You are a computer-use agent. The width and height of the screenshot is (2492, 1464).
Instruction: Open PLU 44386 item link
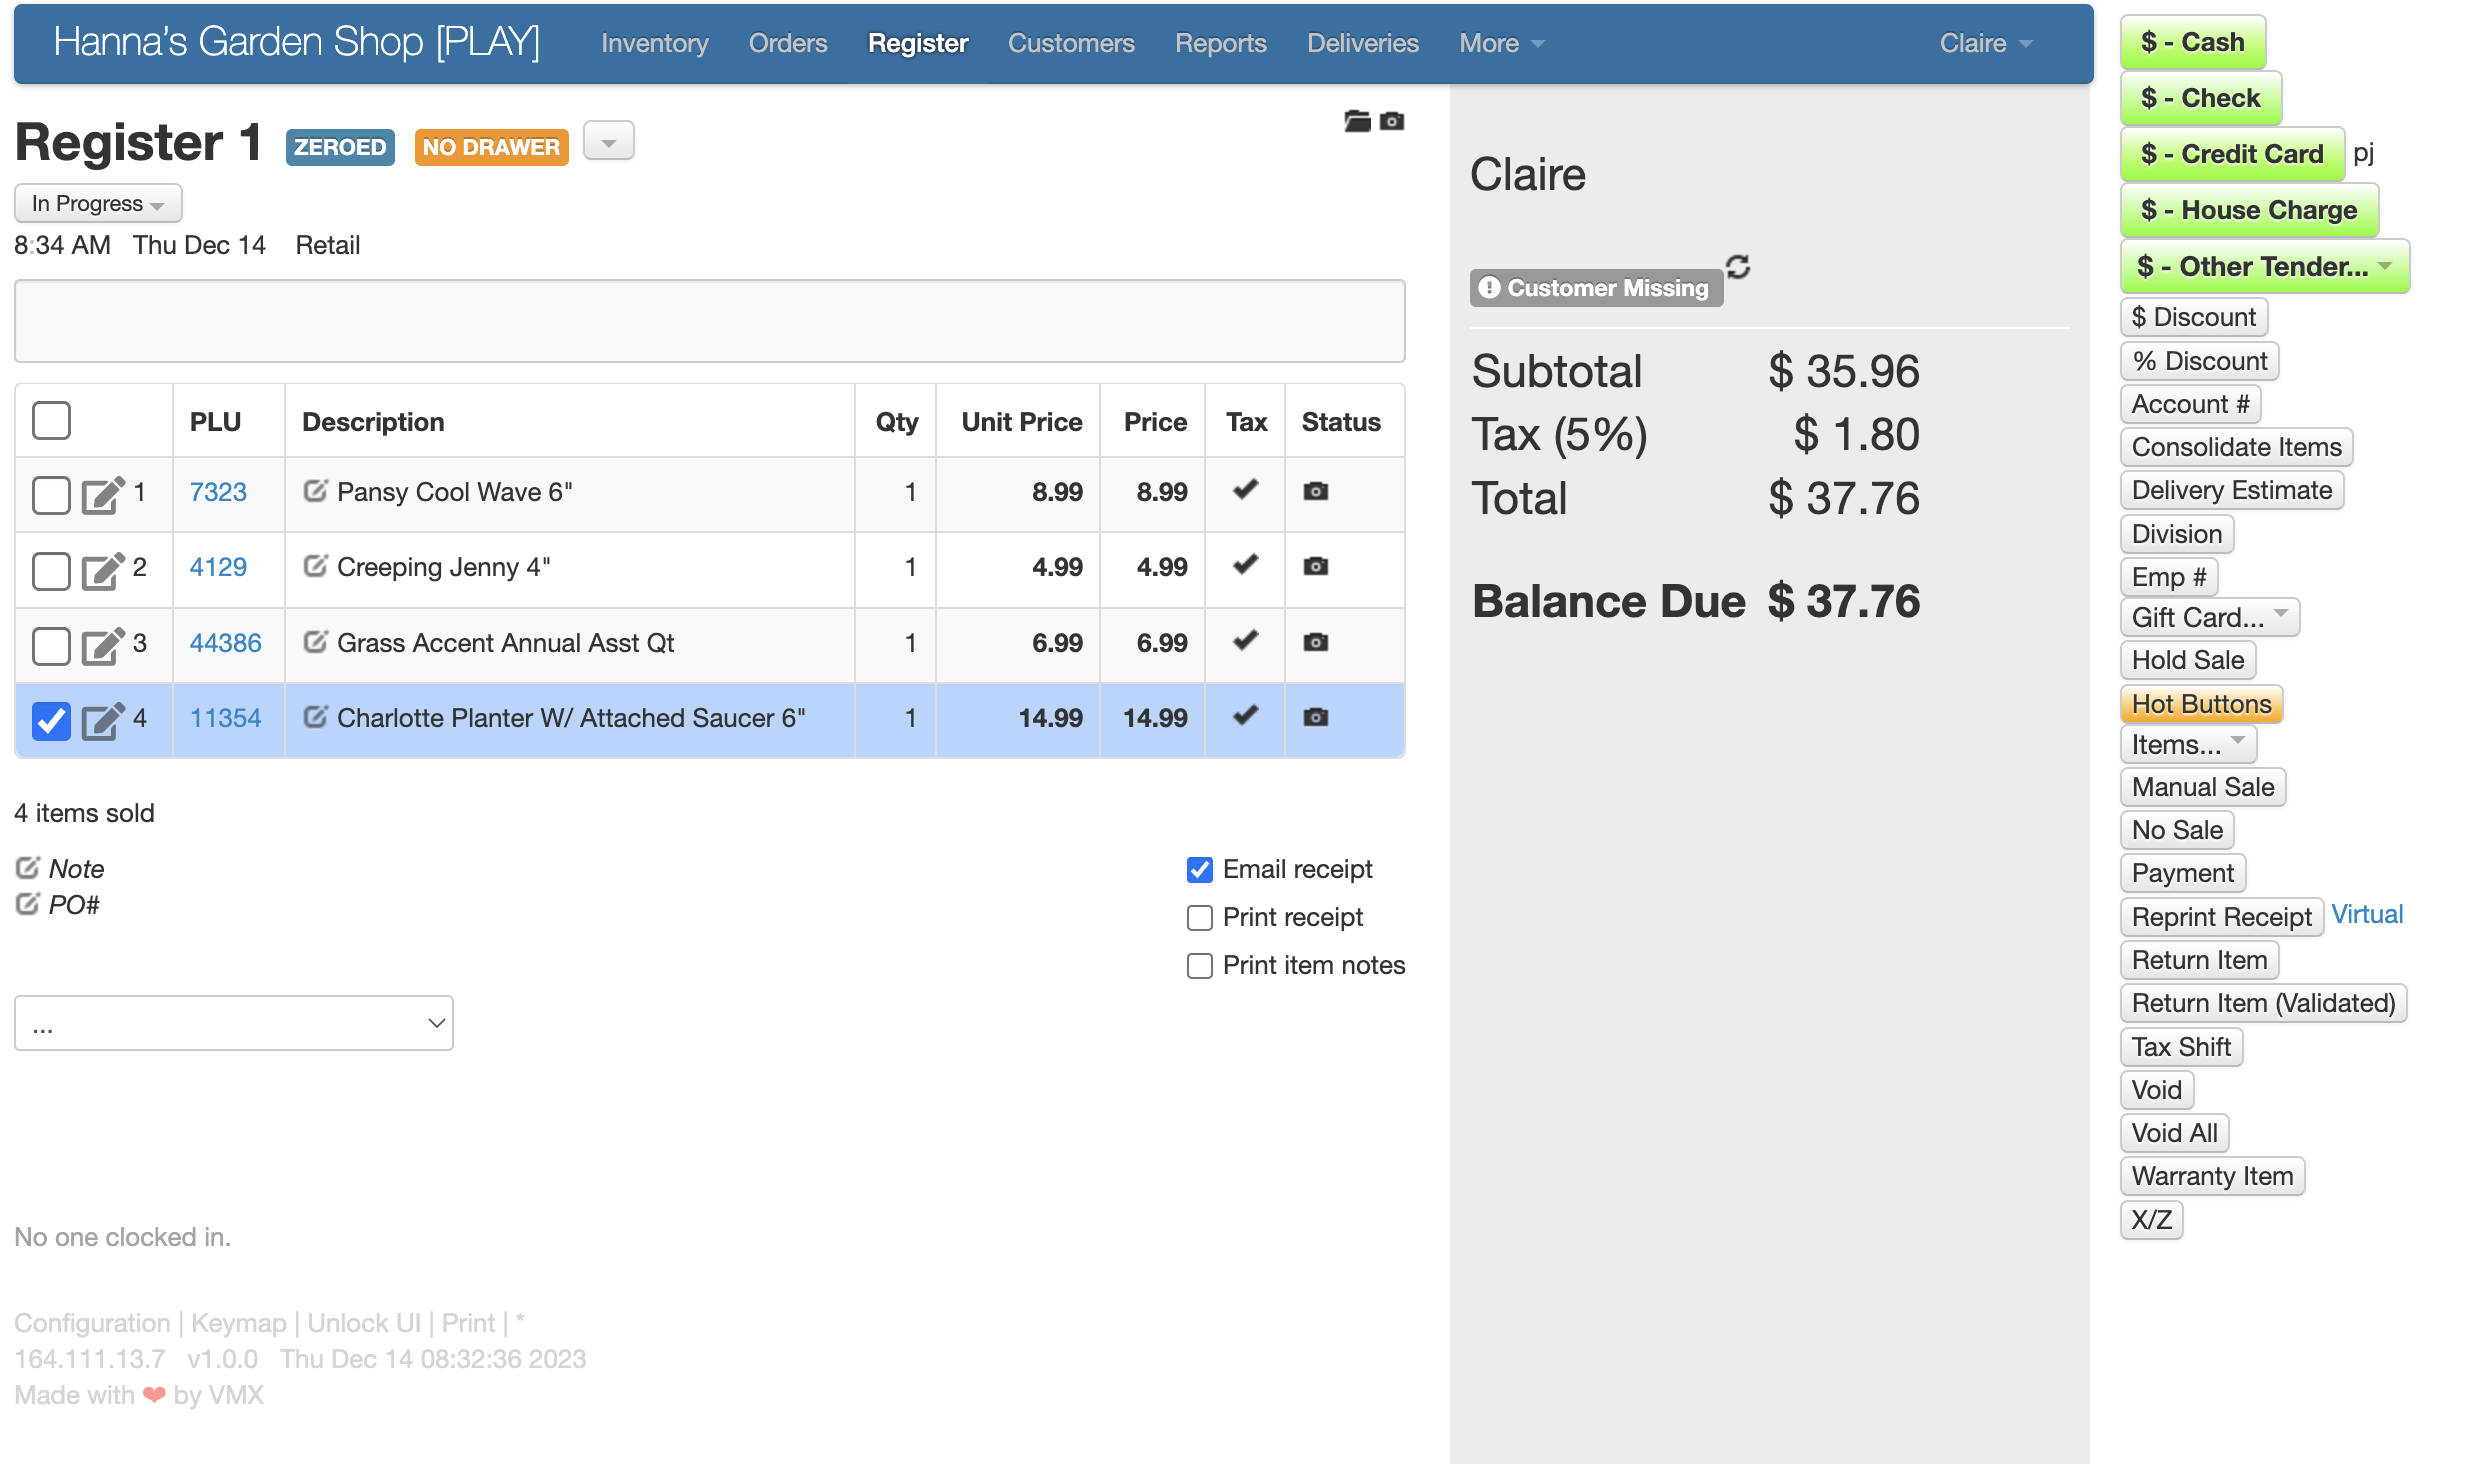point(225,643)
